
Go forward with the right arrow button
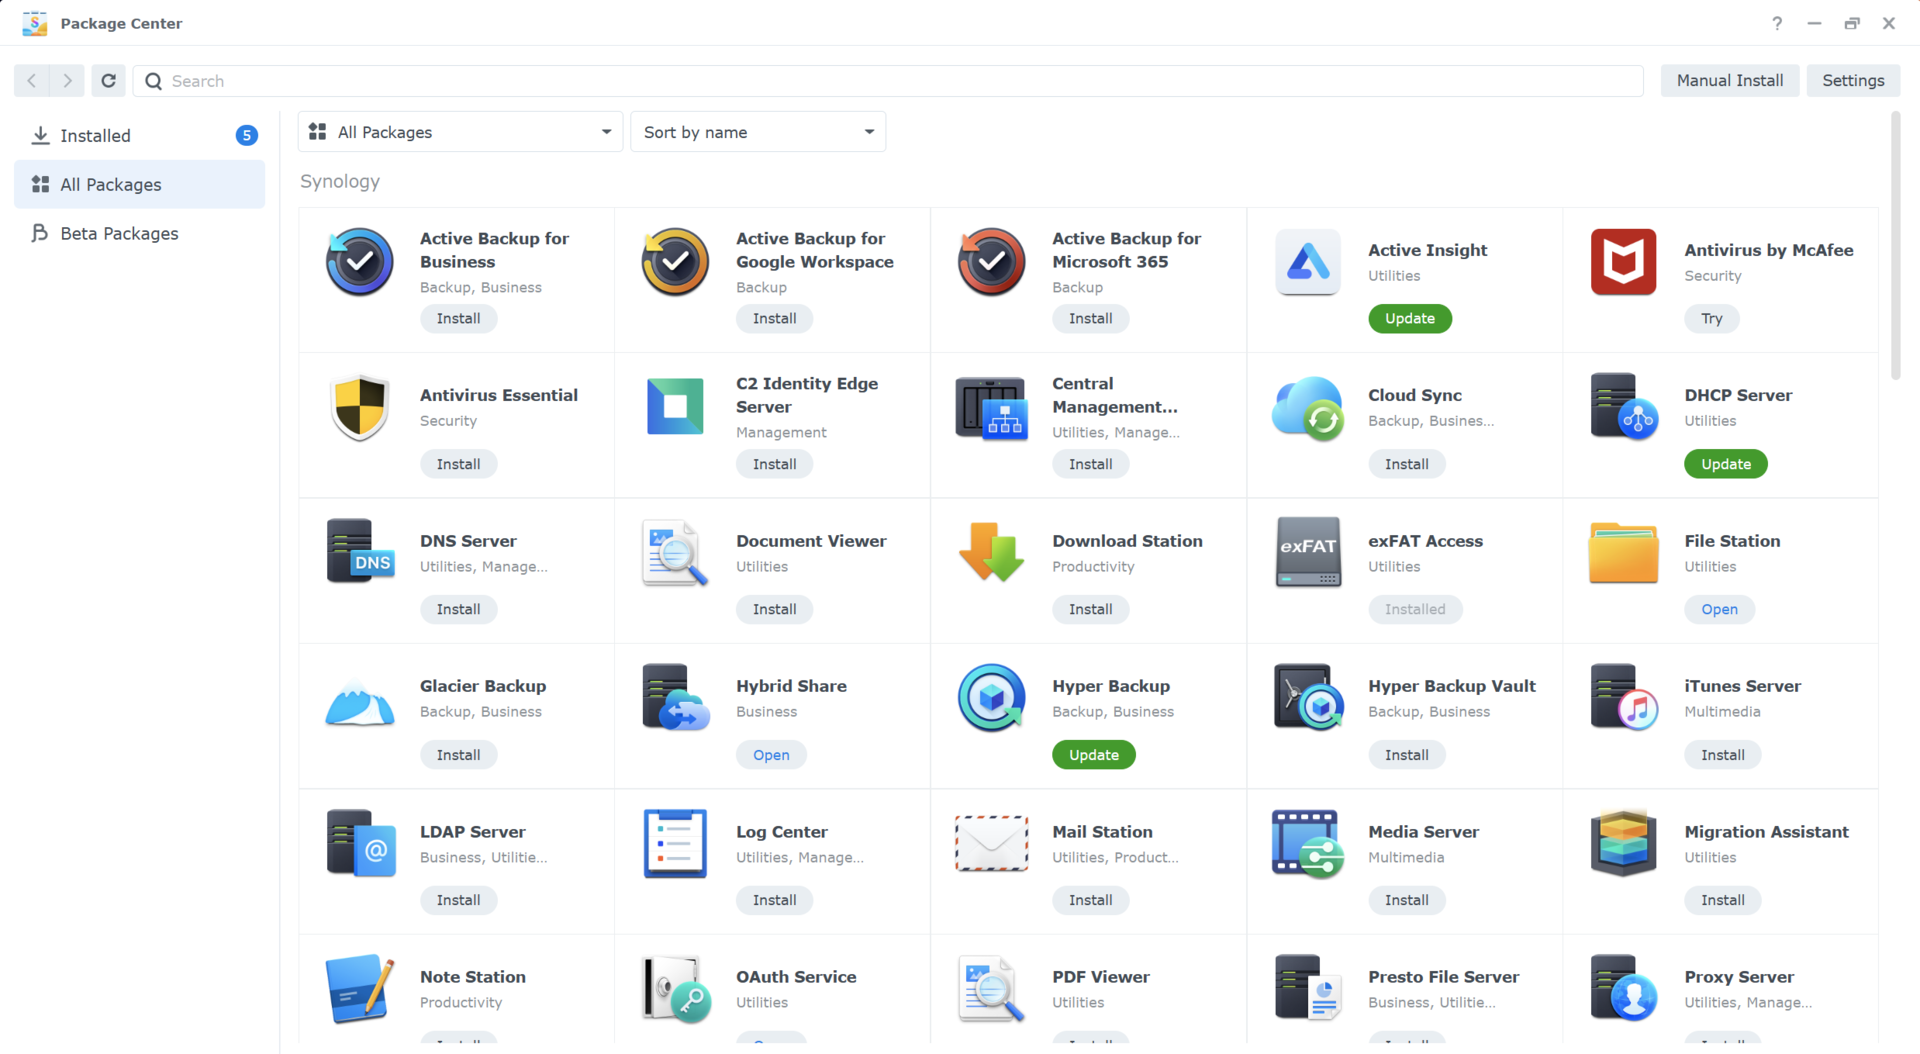(67, 81)
